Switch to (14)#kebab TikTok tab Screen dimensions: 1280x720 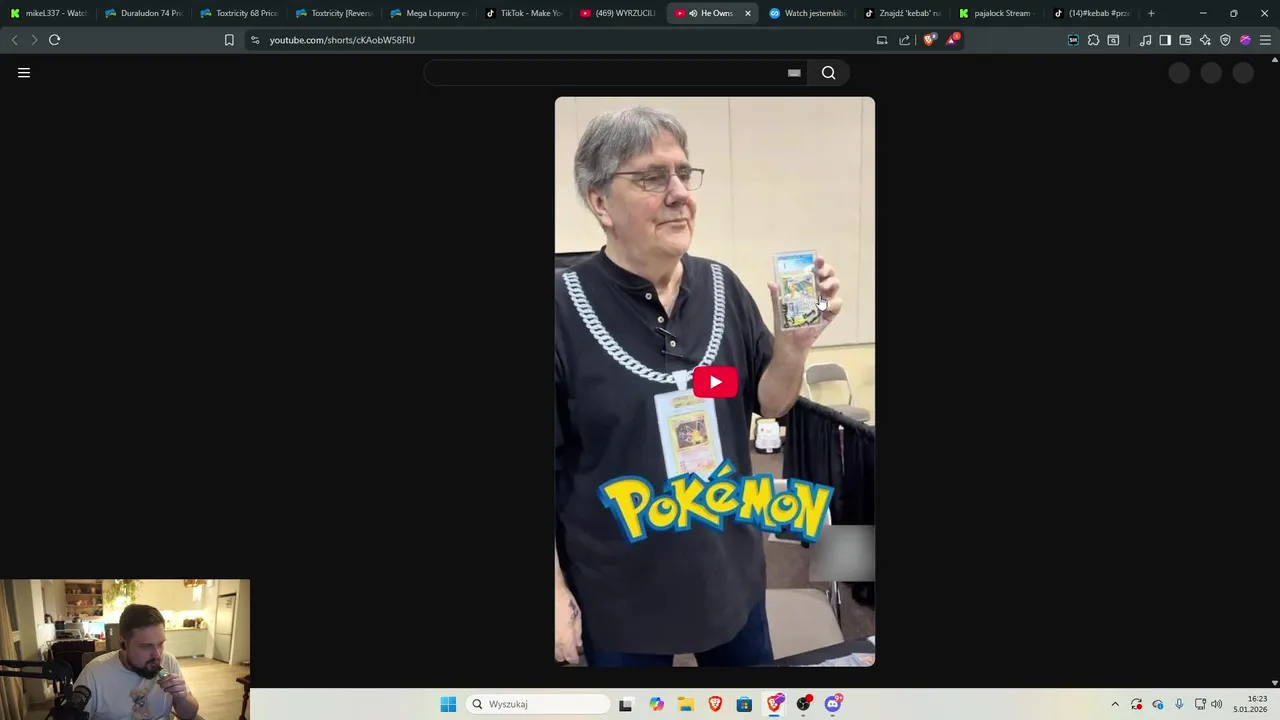coord(1093,13)
